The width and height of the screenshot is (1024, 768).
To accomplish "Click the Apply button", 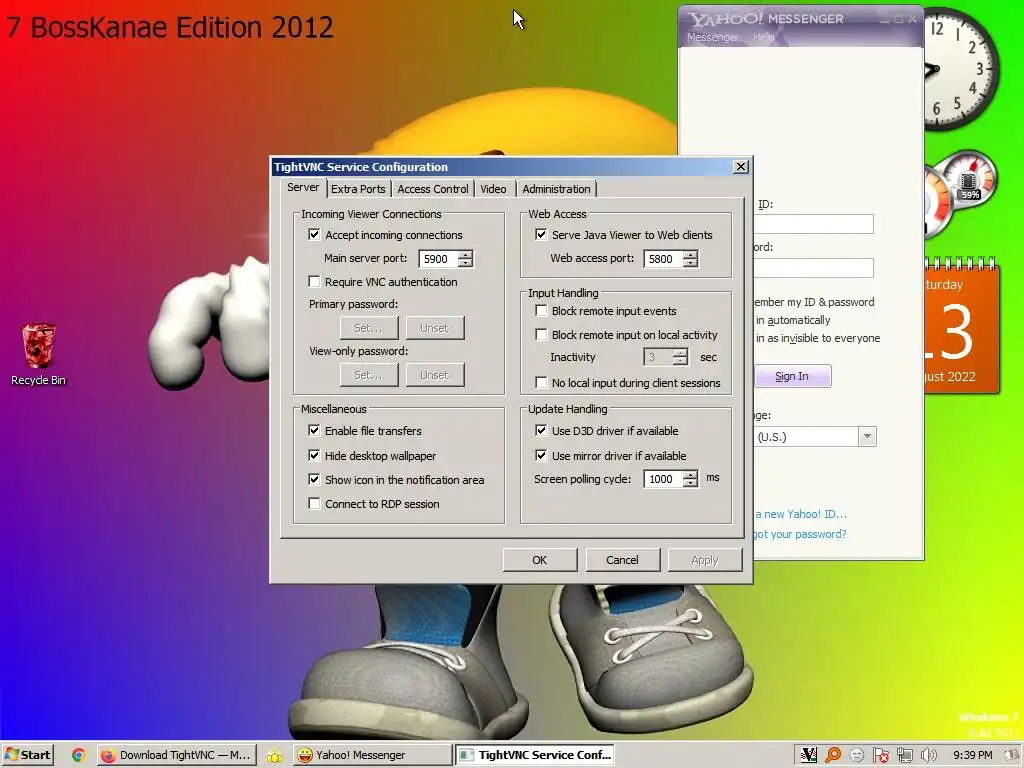I will 705,560.
